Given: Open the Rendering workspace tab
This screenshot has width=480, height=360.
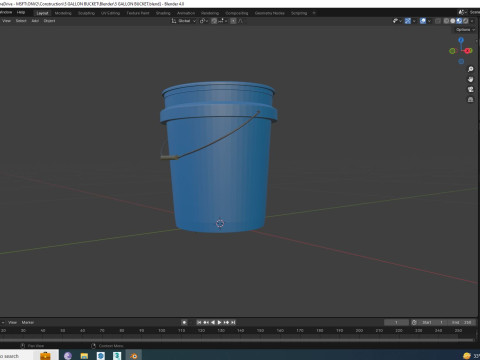Looking at the screenshot, I should click(x=210, y=13).
